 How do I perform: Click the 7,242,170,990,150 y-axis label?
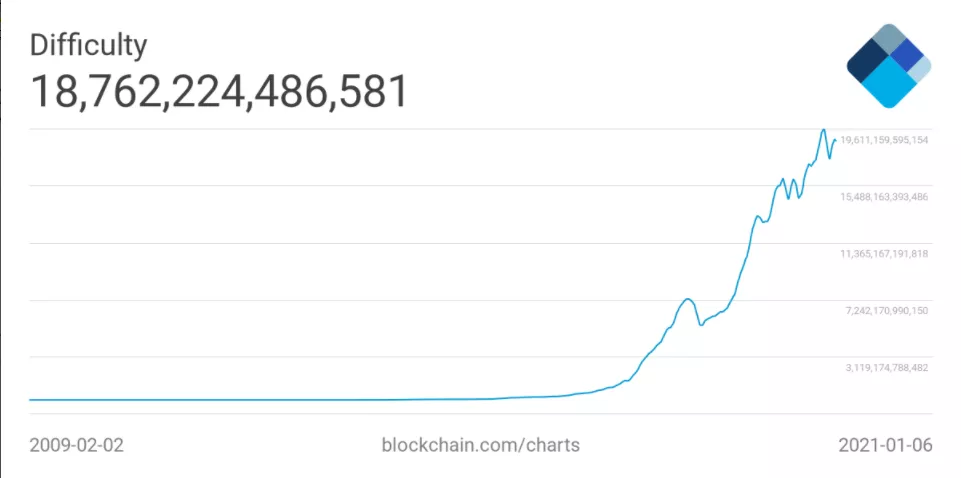pos(886,311)
